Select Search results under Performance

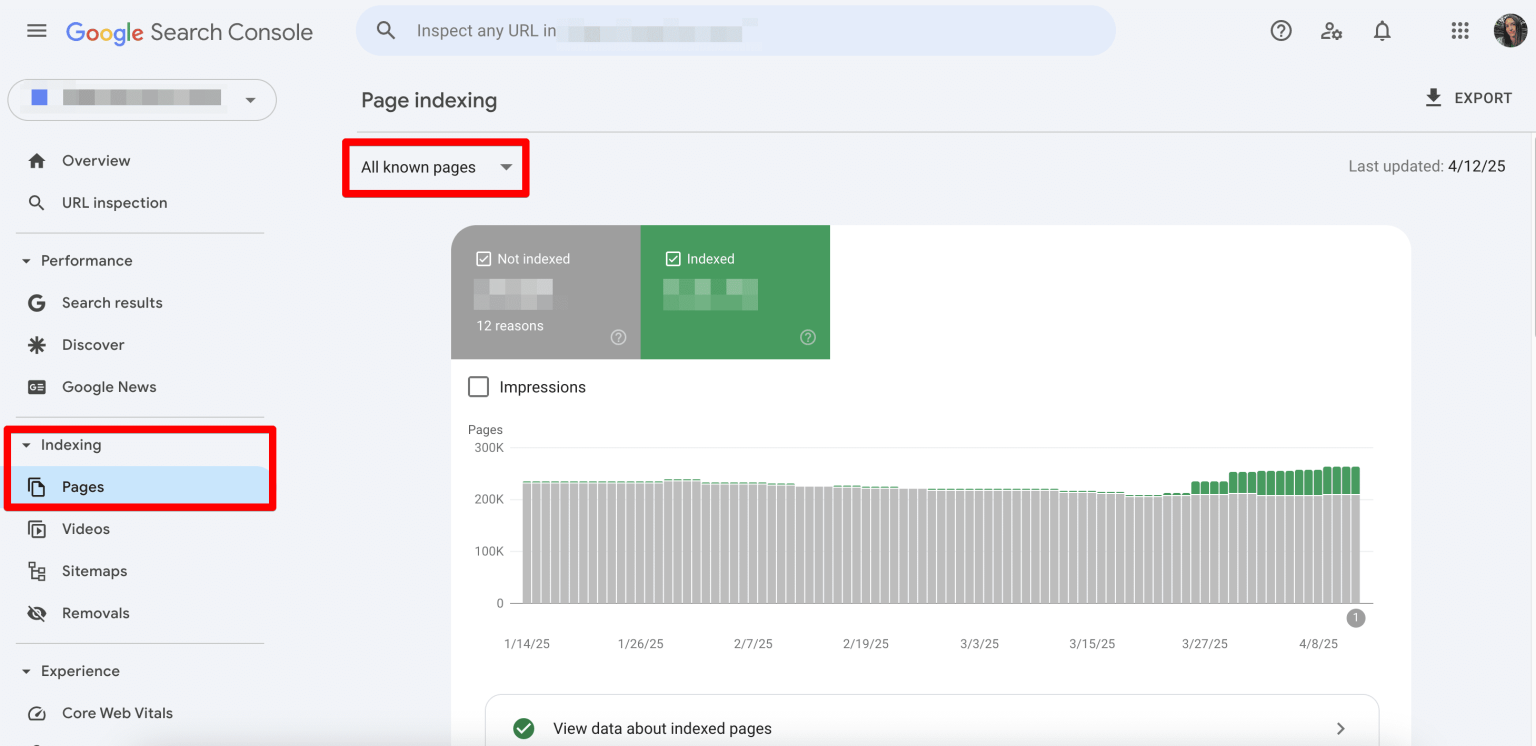point(112,302)
